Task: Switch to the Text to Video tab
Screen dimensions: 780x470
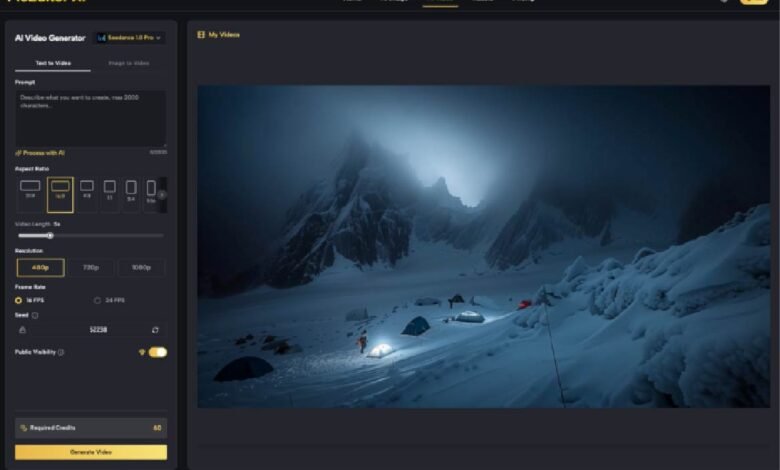Action: (x=52, y=63)
